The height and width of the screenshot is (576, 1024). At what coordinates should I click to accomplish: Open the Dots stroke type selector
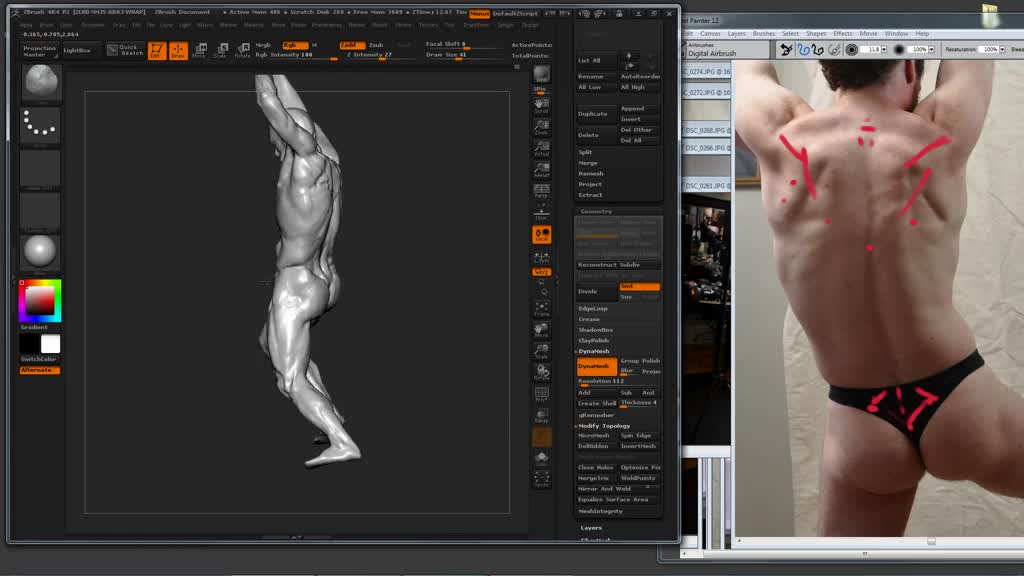pos(40,125)
